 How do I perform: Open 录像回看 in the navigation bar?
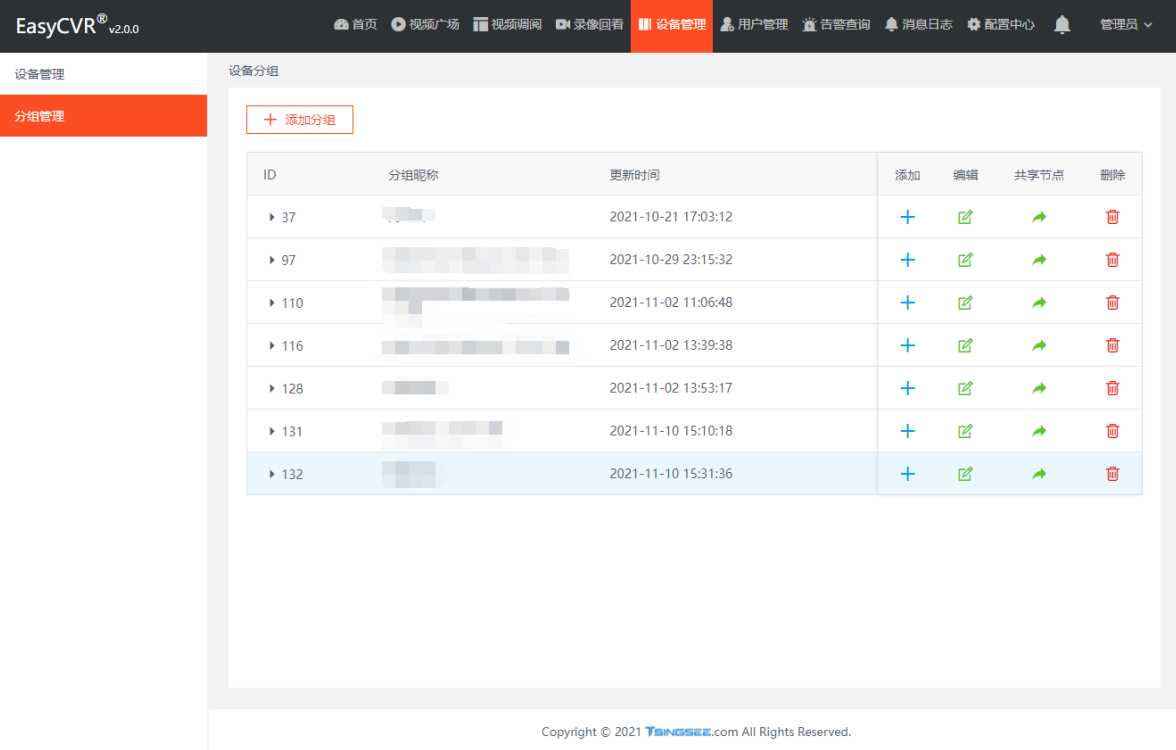[590, 25]
